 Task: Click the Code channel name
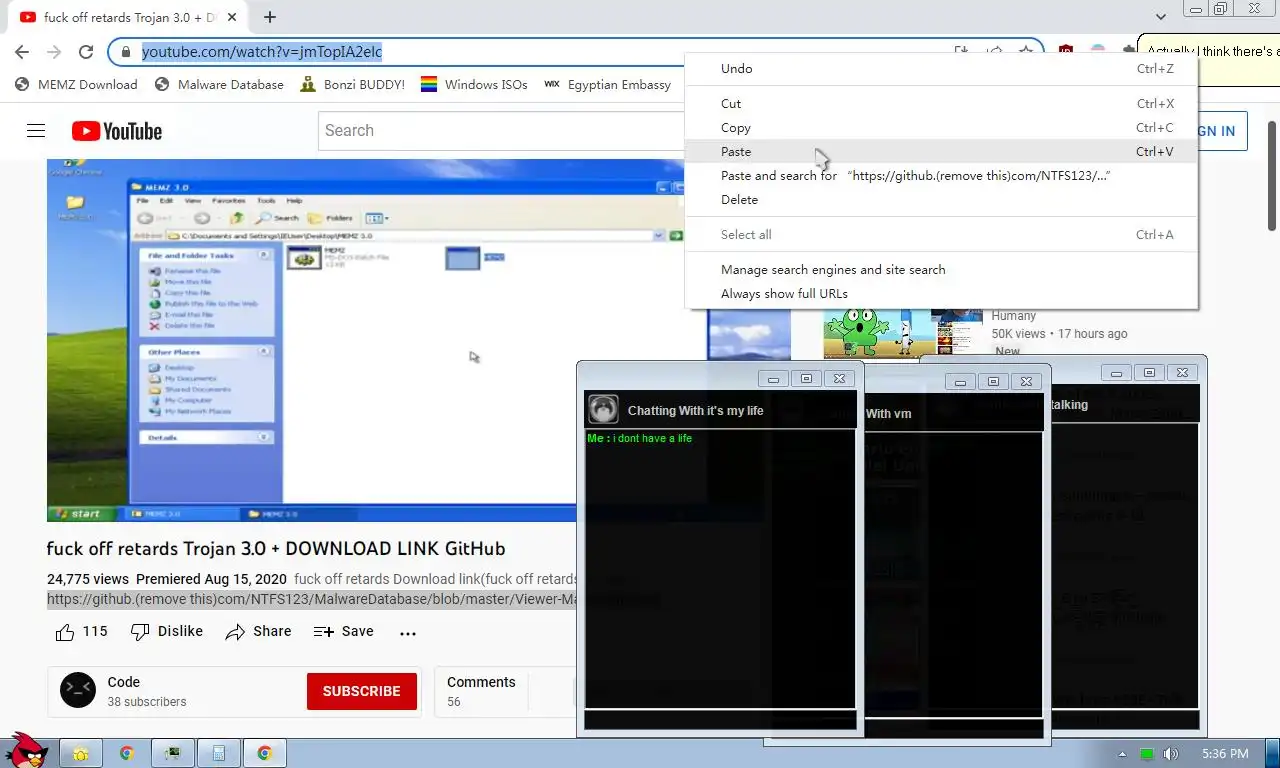point(124,682)
